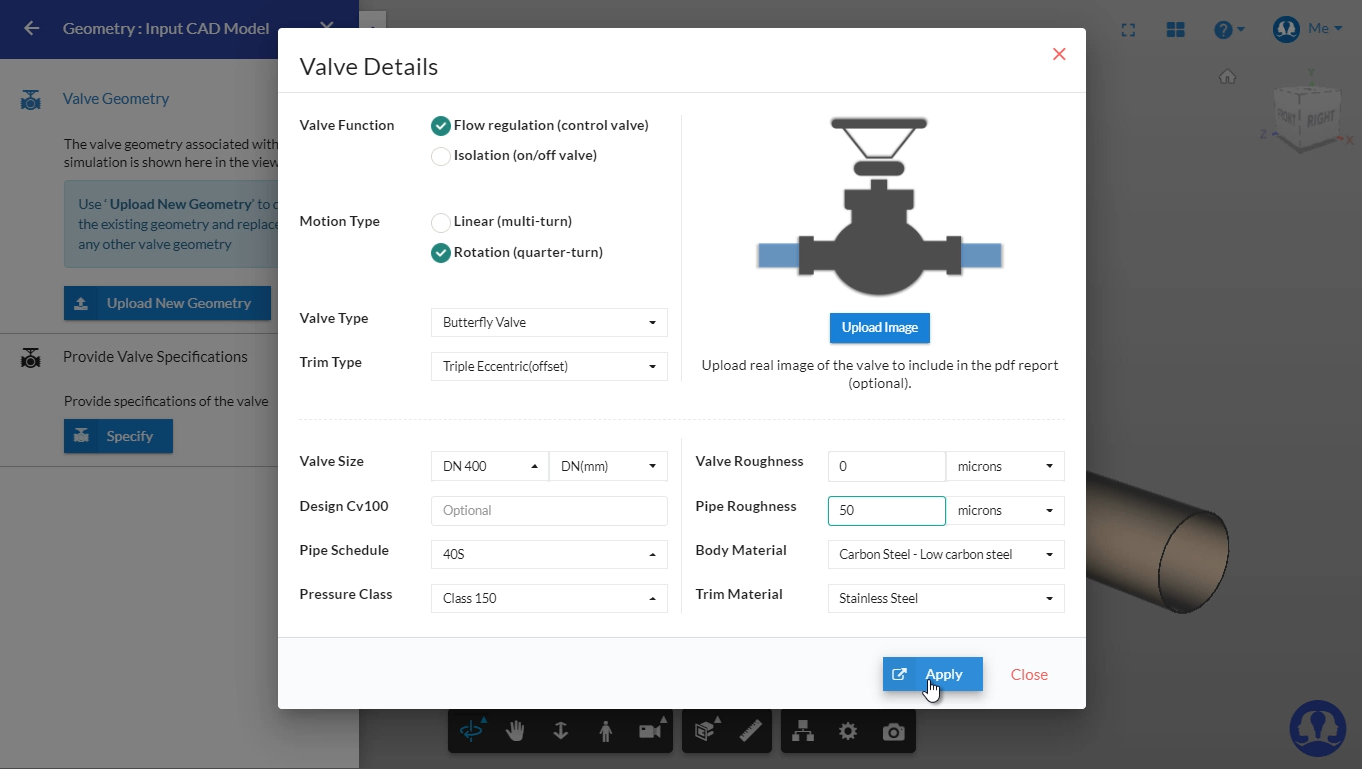Open the video camera view options
The image size is (1362, 769).
(651, 731)
